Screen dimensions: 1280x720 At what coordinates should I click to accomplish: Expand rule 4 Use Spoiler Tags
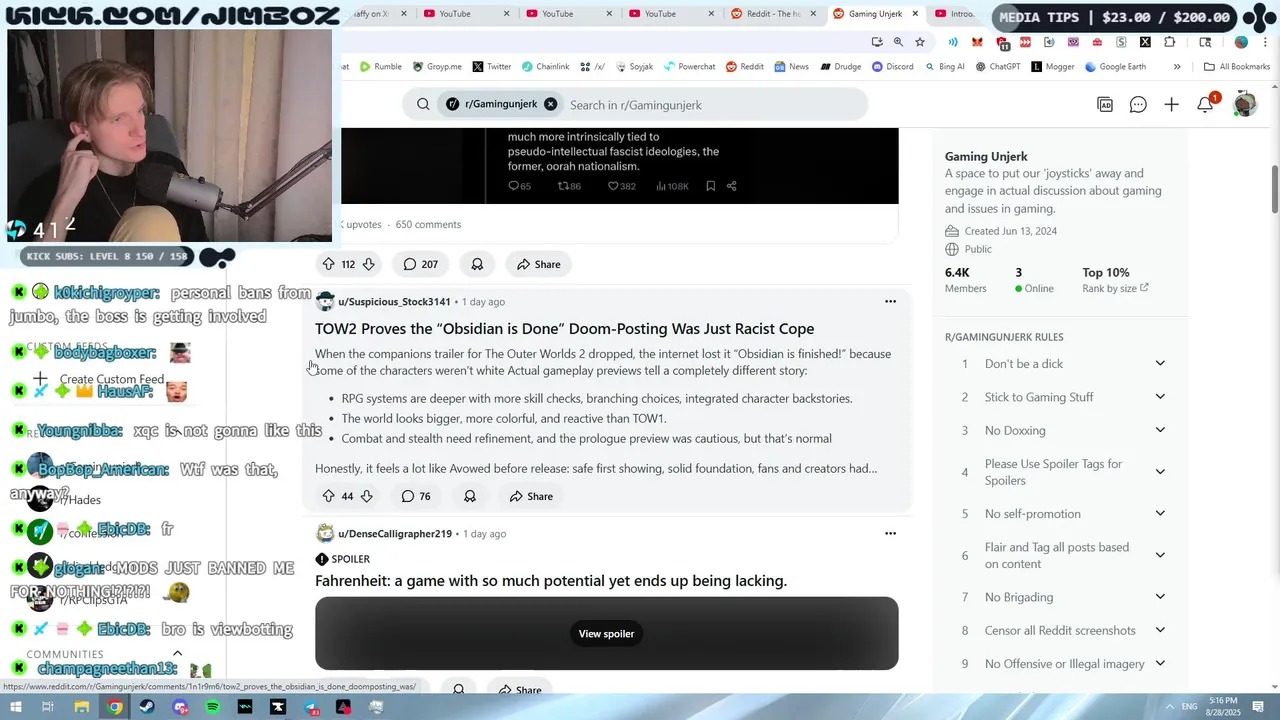point(1160,472)
